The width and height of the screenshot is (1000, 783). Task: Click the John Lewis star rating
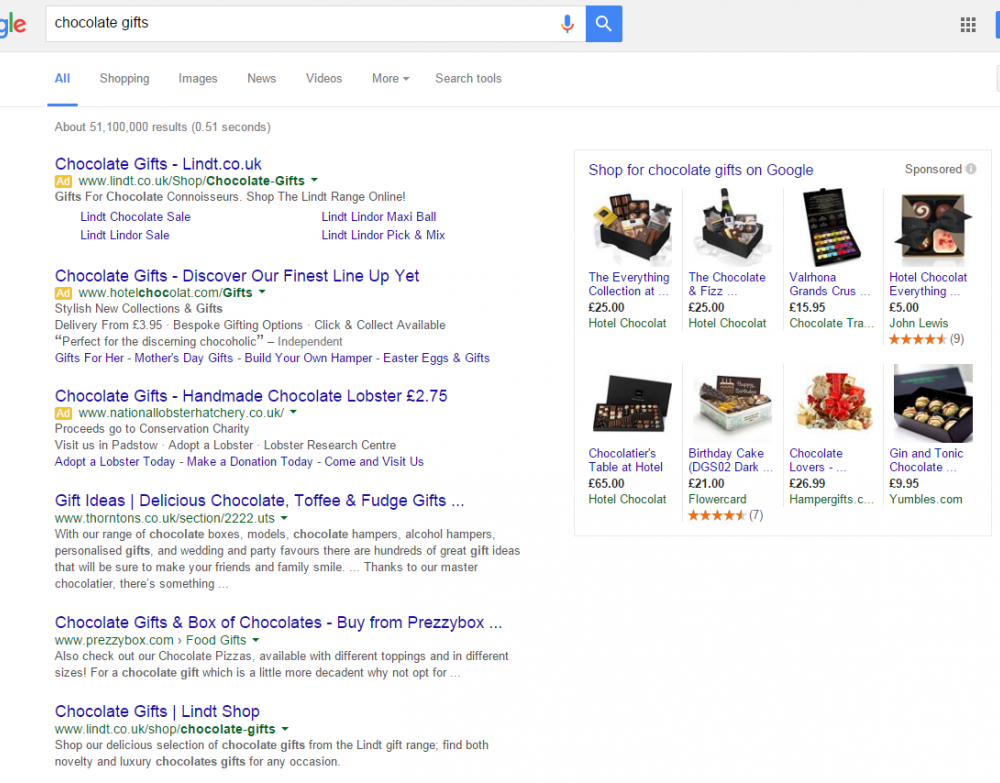click(917, 339)
